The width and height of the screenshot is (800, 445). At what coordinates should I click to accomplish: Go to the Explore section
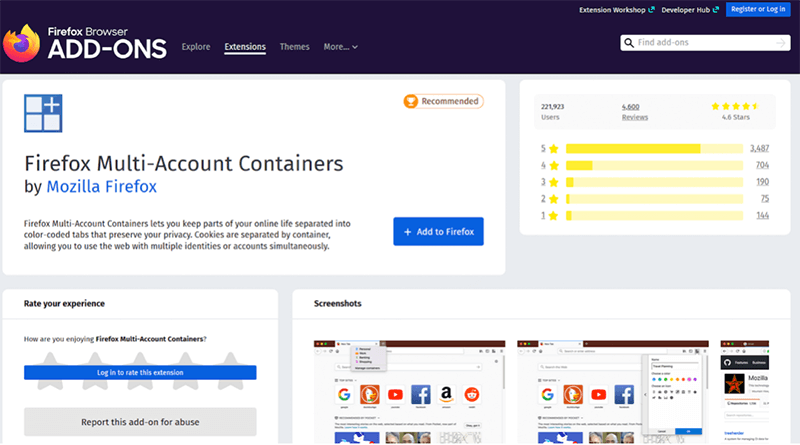point(196,46)
